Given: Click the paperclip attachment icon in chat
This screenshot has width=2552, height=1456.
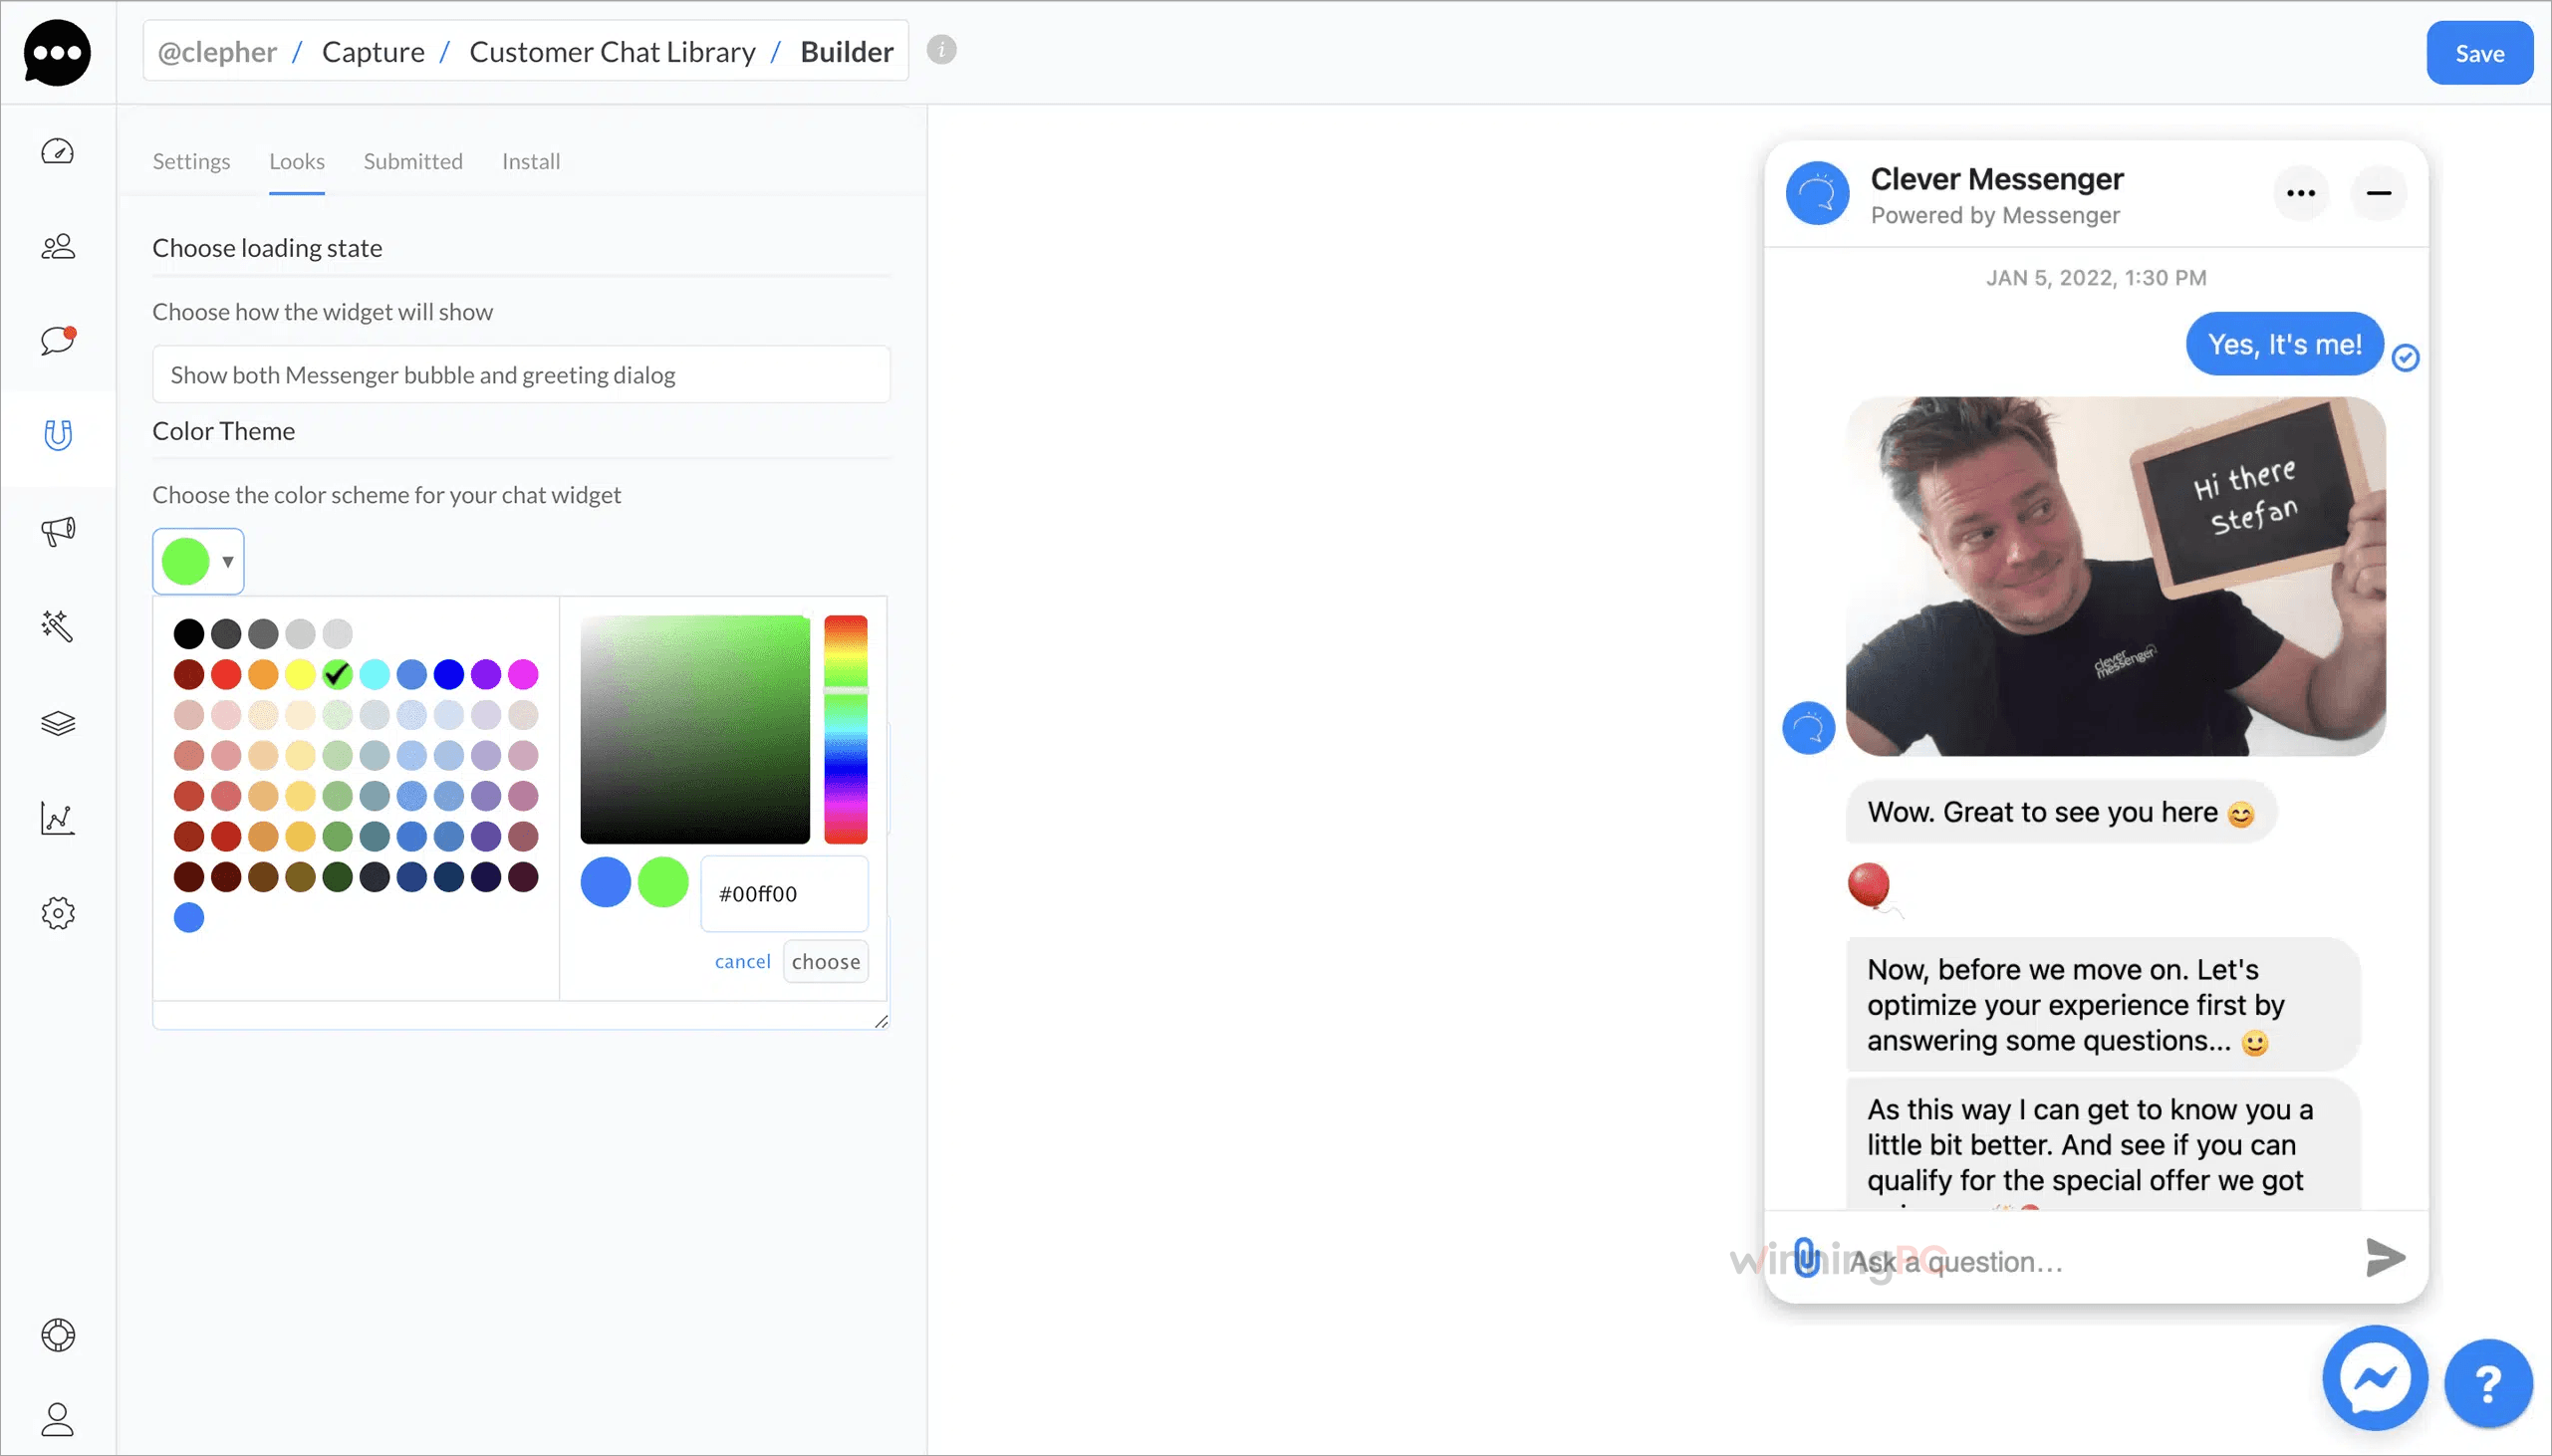Looking at the screenshot, I should (1806, 1258).
